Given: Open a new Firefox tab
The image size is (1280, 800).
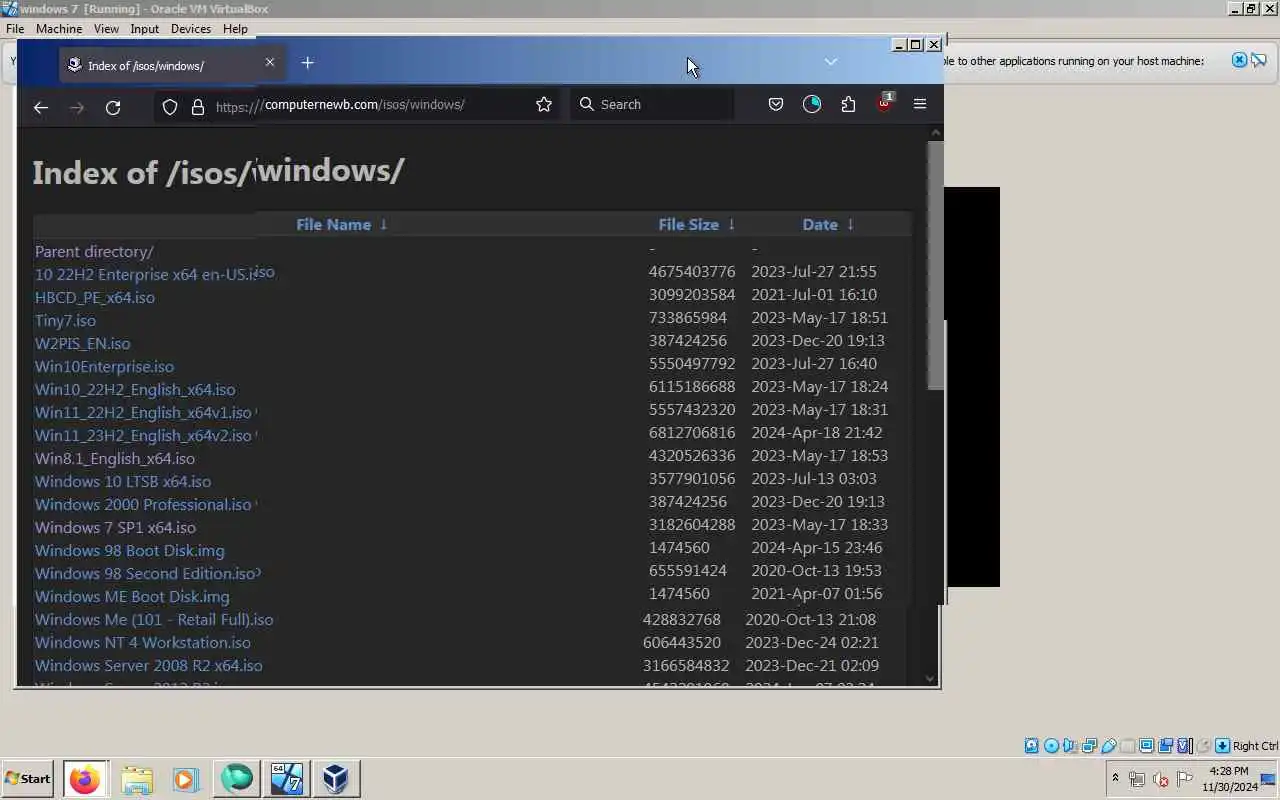Looking at the screenshot, I should 308,63.
